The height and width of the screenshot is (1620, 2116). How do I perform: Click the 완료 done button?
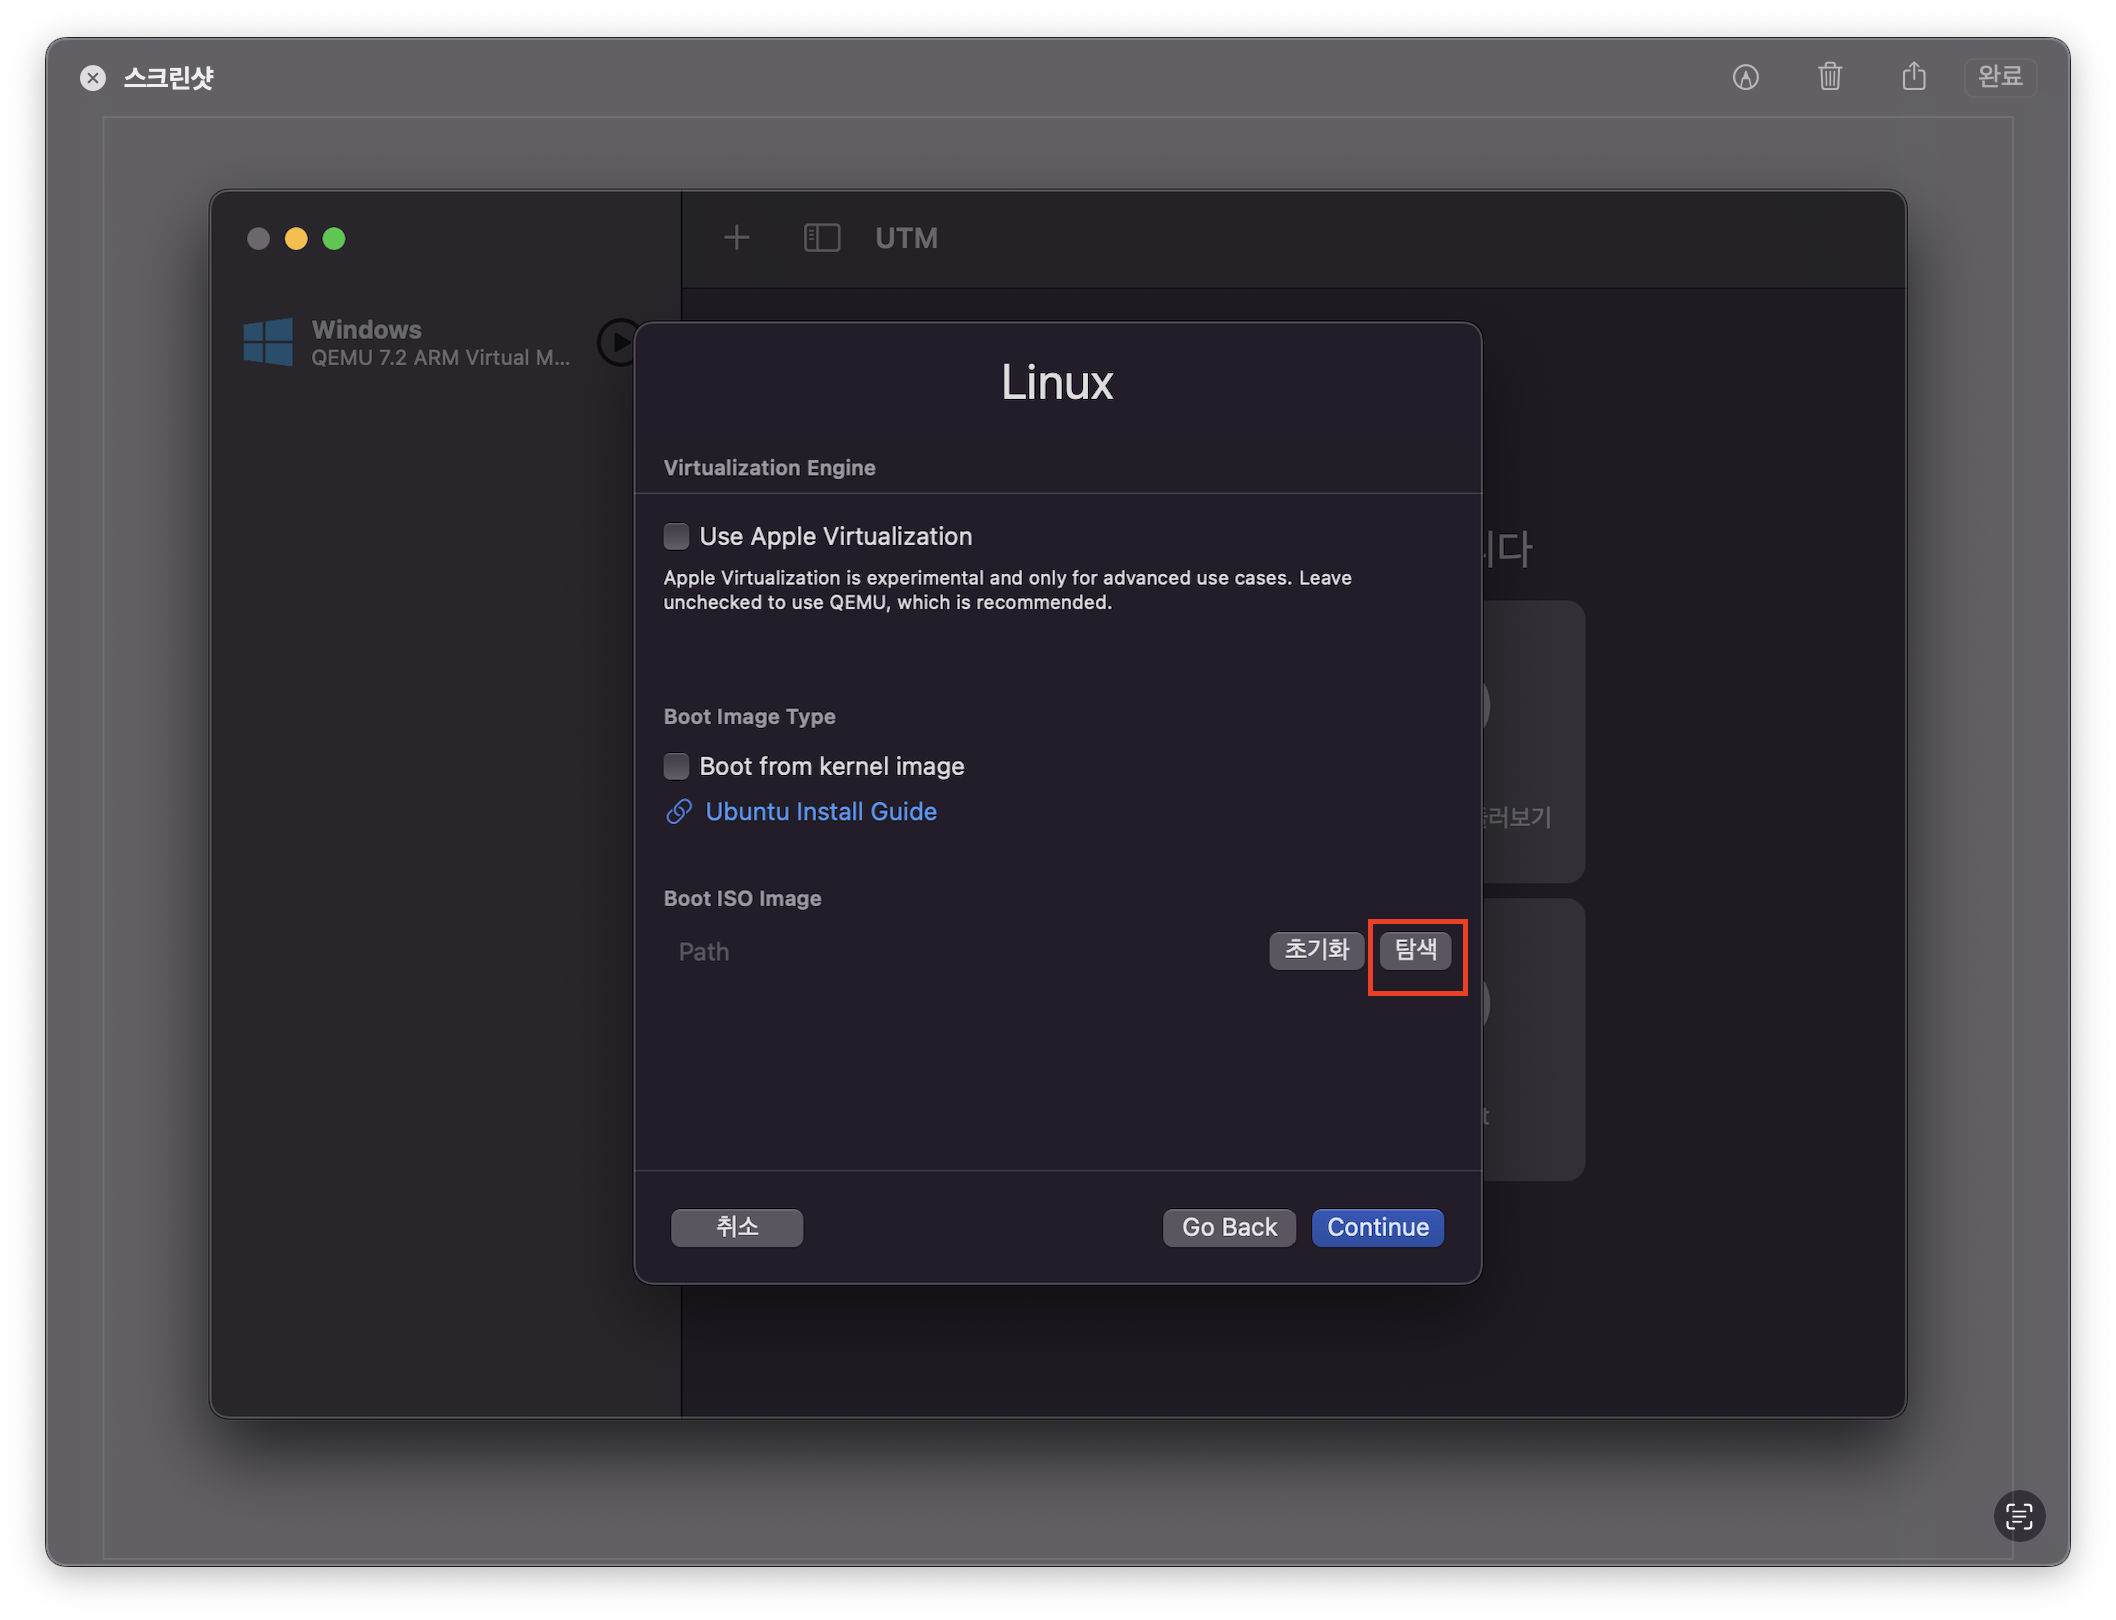pyautogui.click(x=1999, y=77)
